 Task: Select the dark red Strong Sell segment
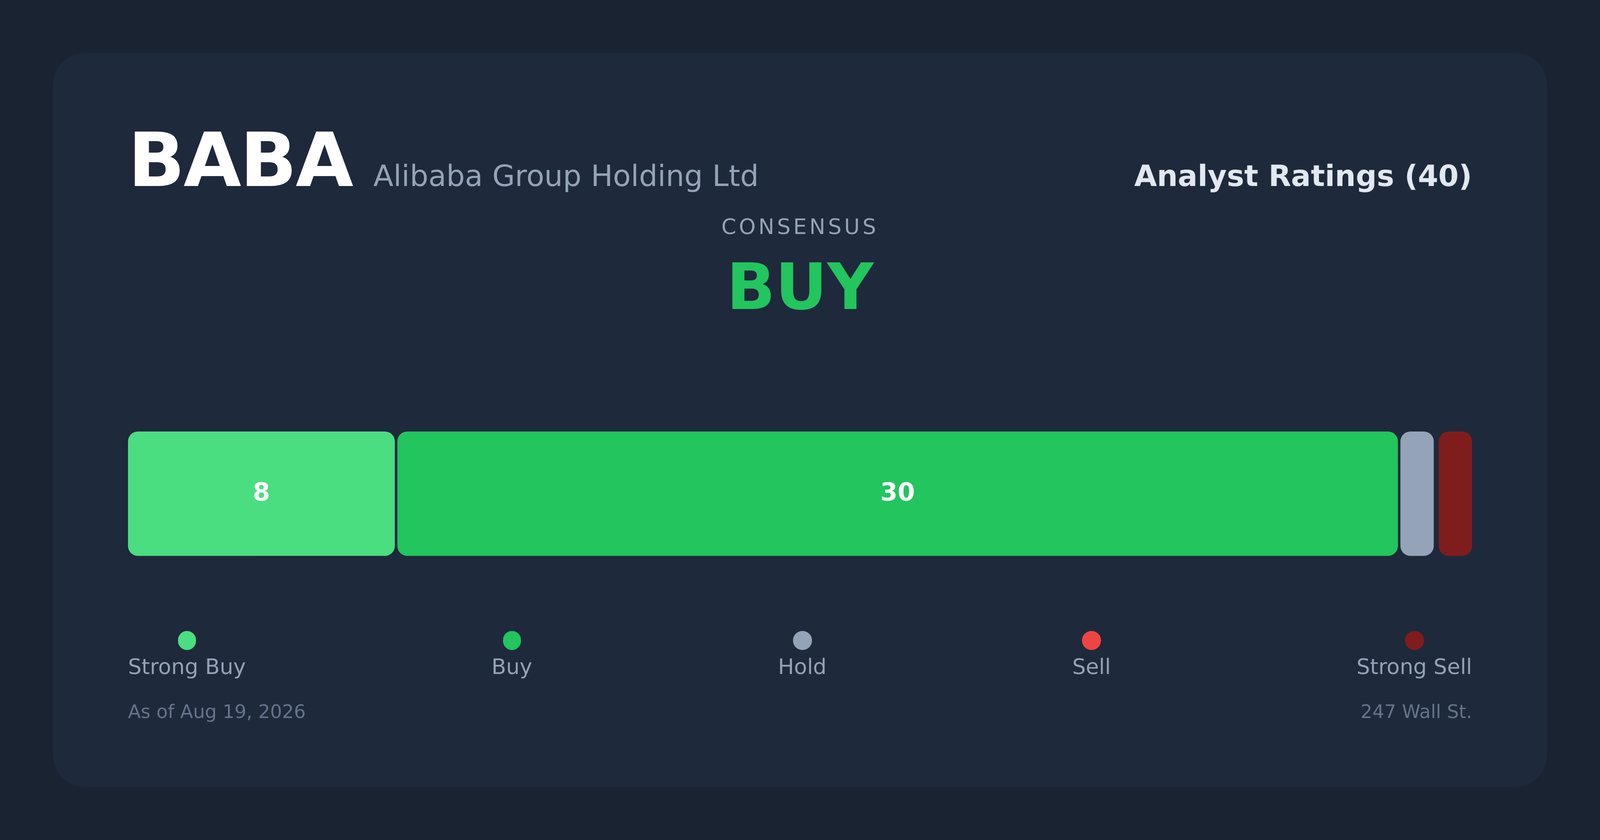coord(1455,494)
